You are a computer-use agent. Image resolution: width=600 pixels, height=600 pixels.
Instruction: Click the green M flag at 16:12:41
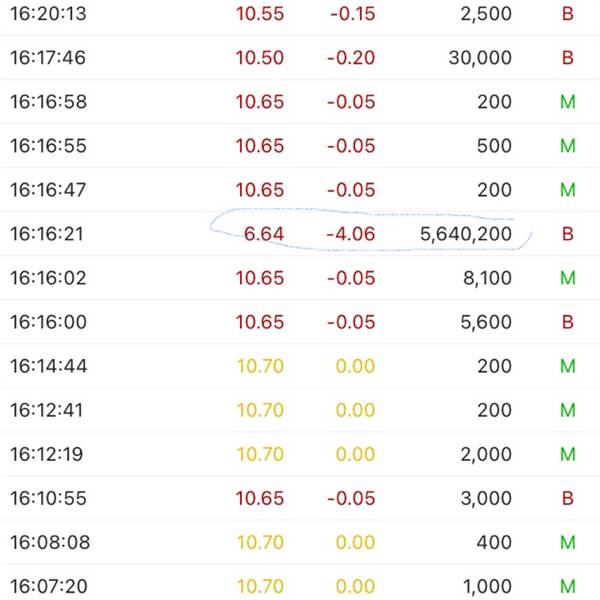[x=567, y=410]
